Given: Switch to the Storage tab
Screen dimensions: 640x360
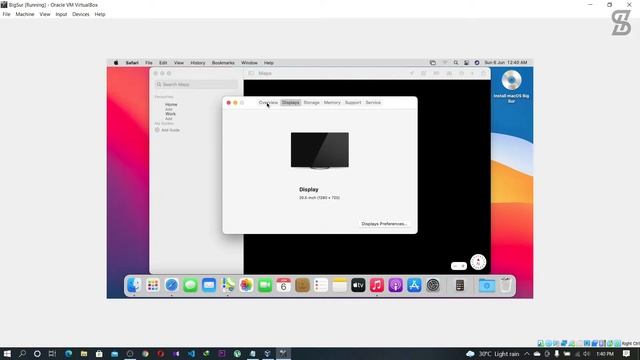Looking at the screenshot, I should 311,102.
